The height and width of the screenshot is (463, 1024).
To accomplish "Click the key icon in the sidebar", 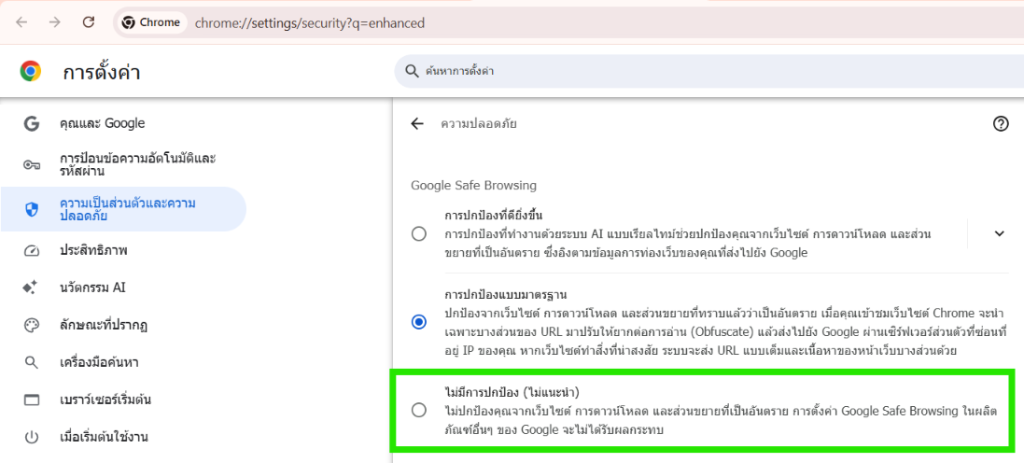I will coord(31,165).
